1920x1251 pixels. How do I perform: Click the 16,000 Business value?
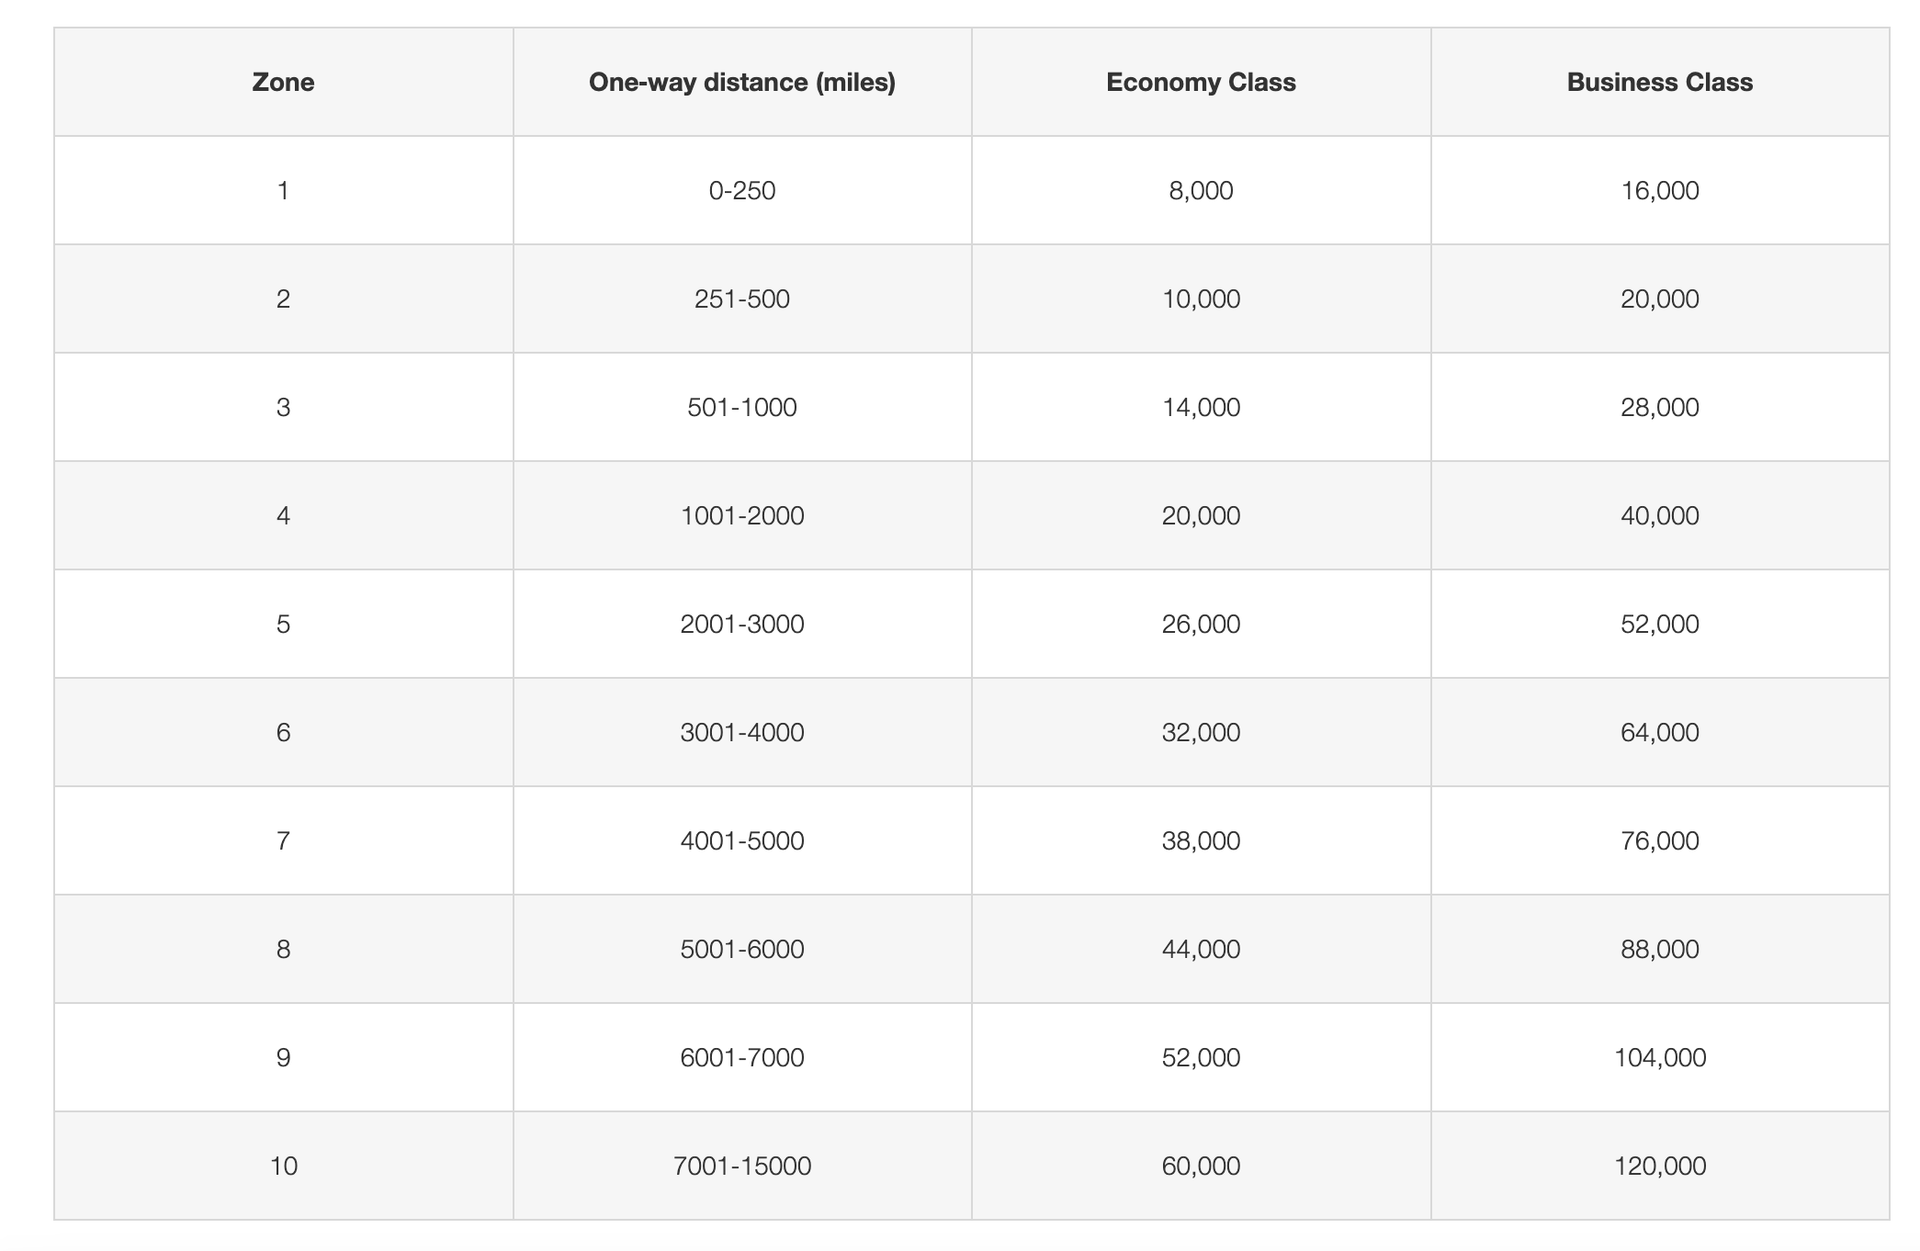(1658, 190)
